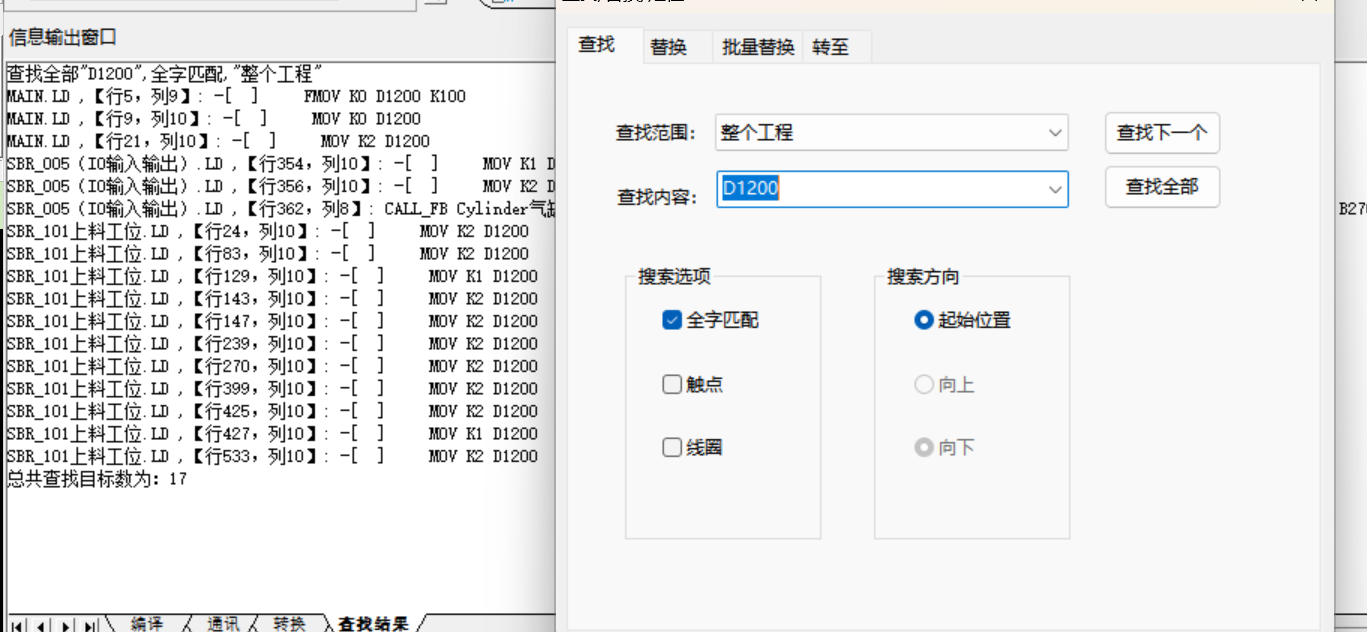Go to the 转至 tab
This screenshot has height=632, width=1367.
[x=830, y=47]
